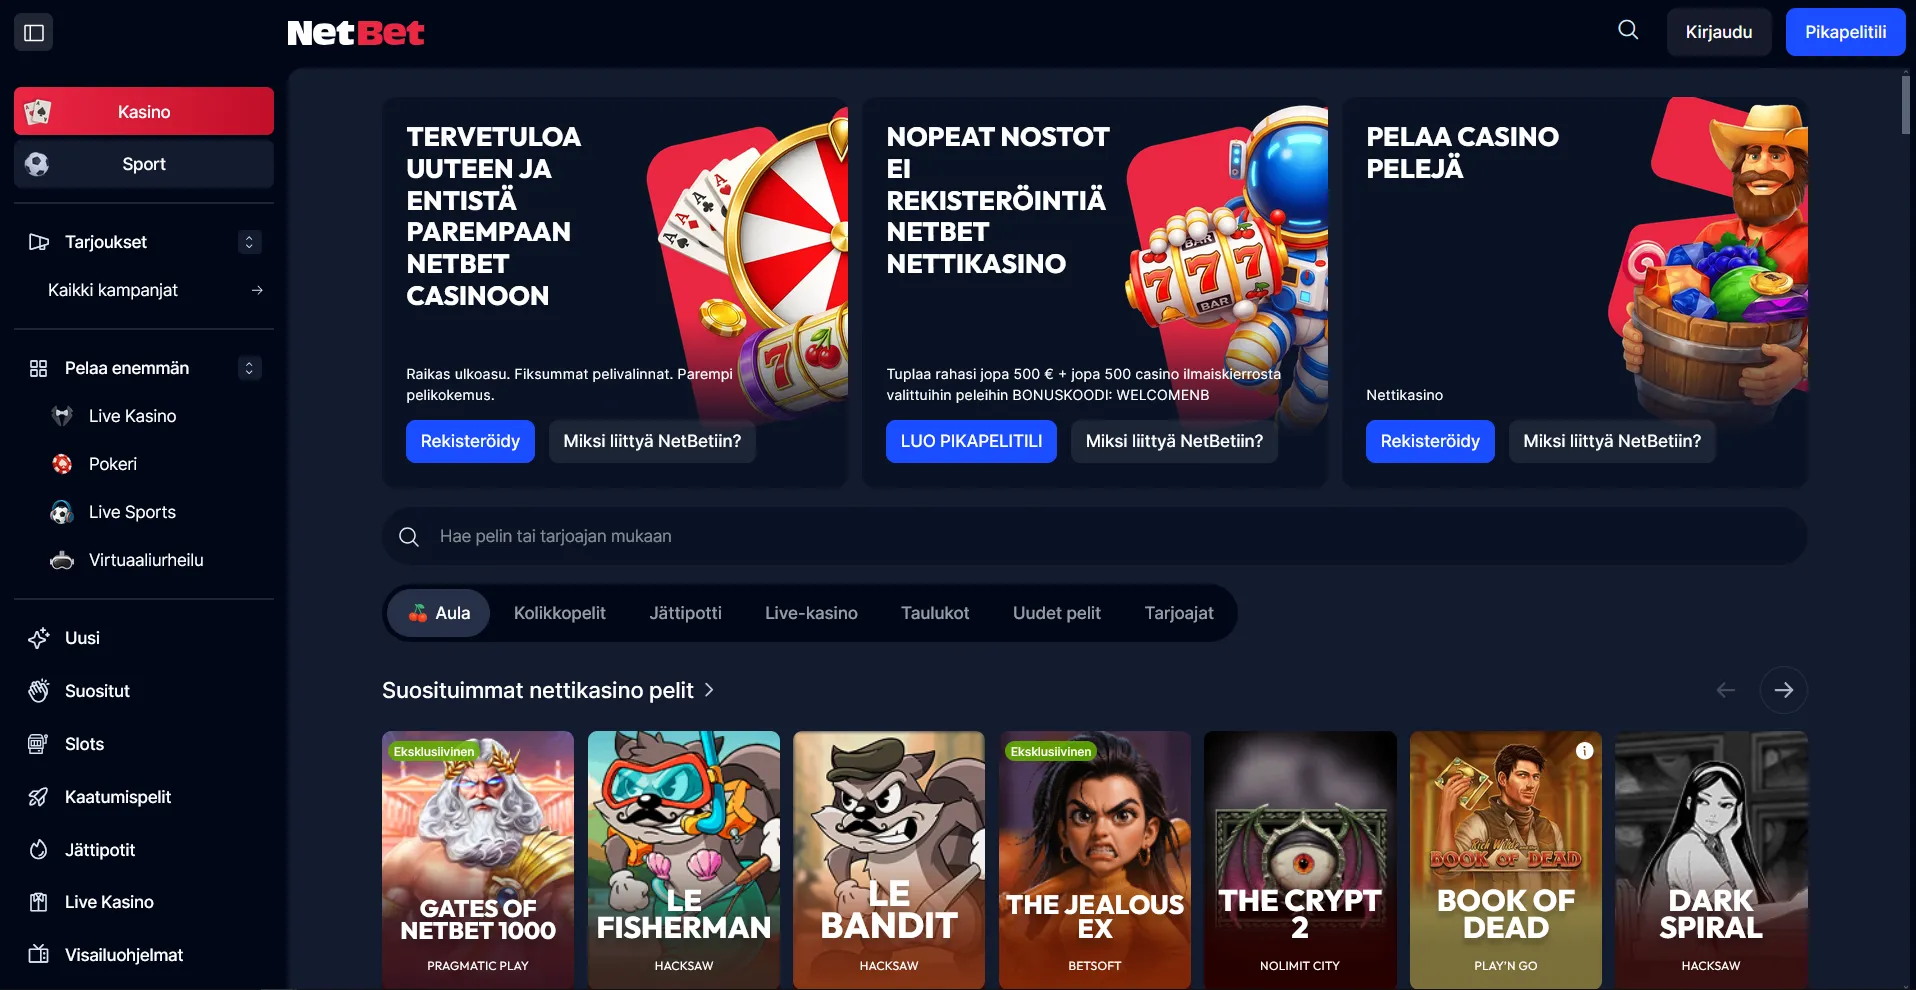Show next games with right arrow

[1783, 690]
